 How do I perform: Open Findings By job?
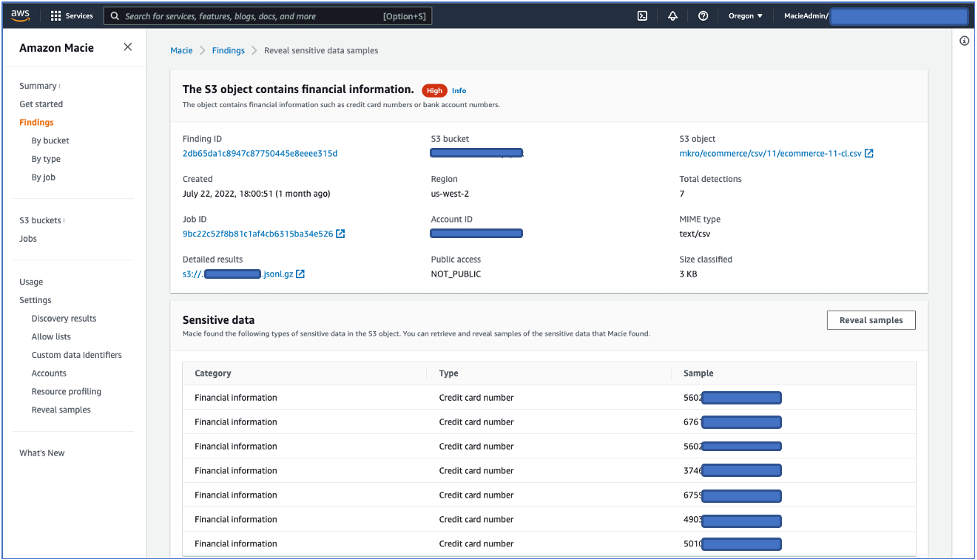(44, 178)
